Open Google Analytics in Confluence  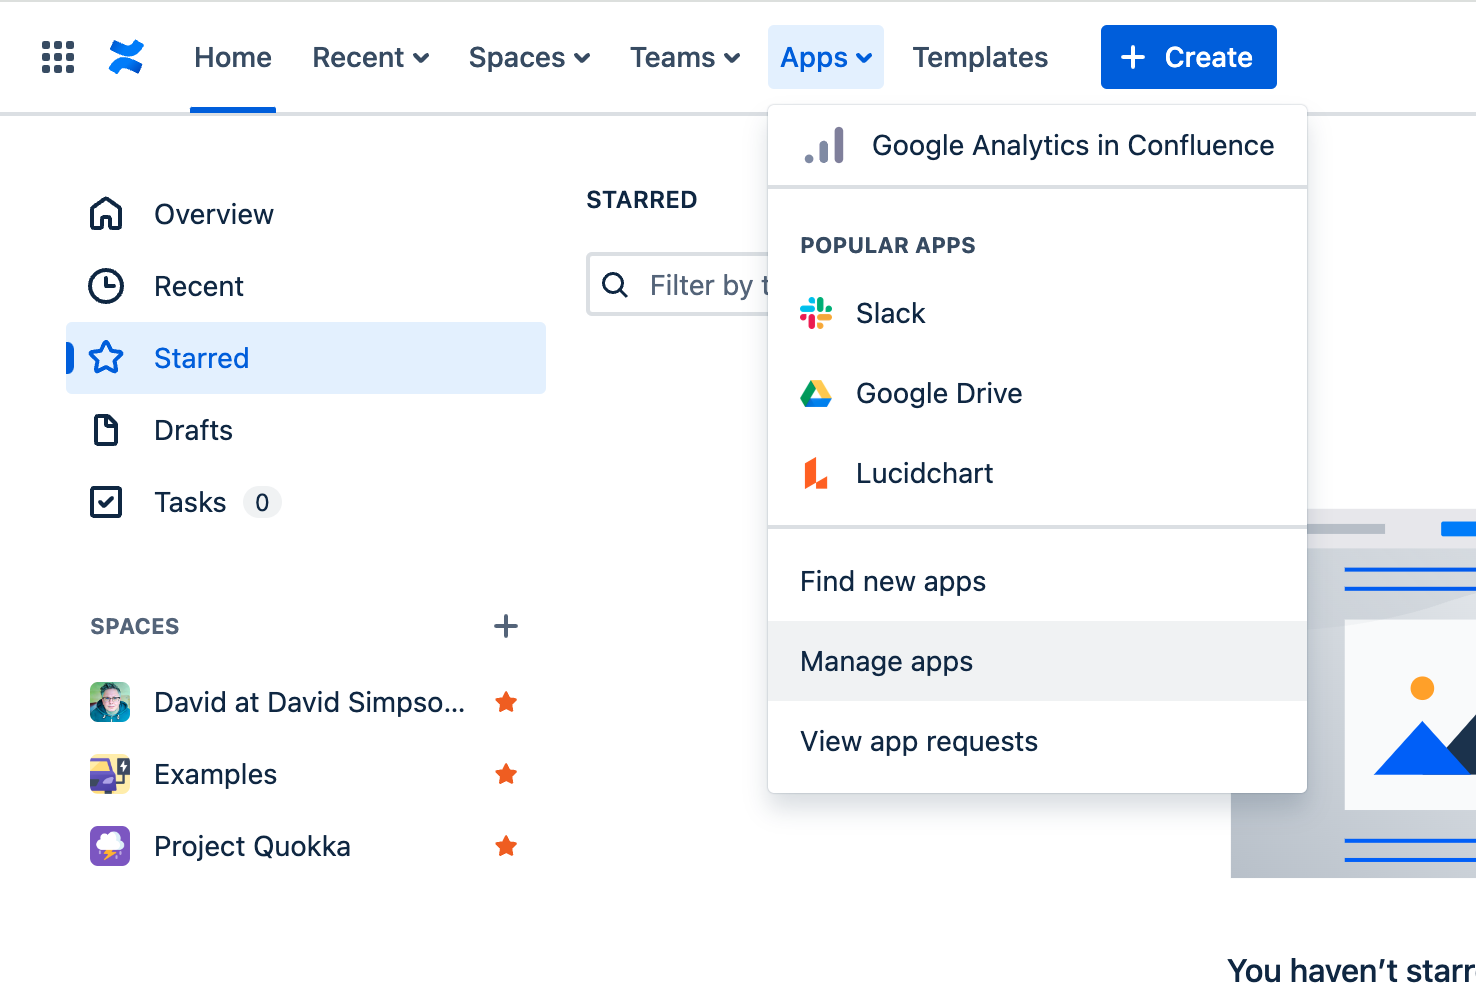[x=1037, y=145]
